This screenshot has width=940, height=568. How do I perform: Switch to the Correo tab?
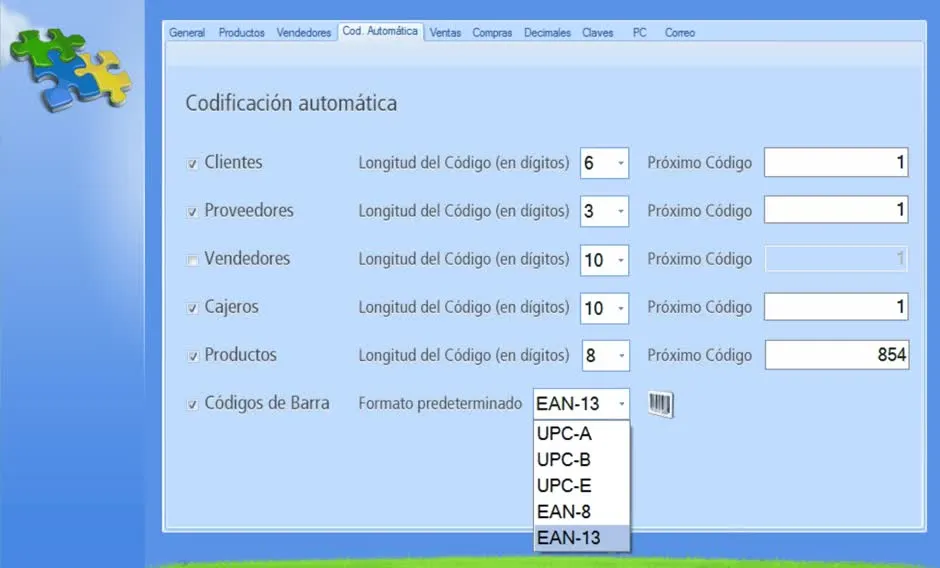point(679,33)
